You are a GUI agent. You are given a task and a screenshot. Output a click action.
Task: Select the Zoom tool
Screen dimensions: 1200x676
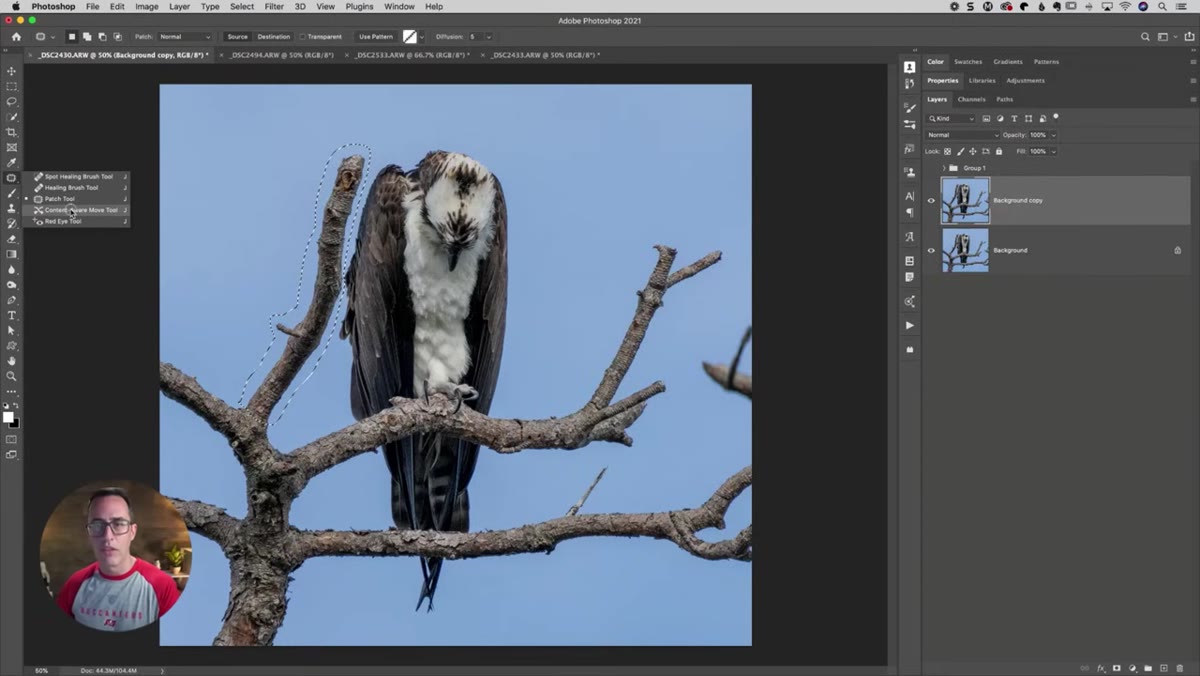click(12, 376)
